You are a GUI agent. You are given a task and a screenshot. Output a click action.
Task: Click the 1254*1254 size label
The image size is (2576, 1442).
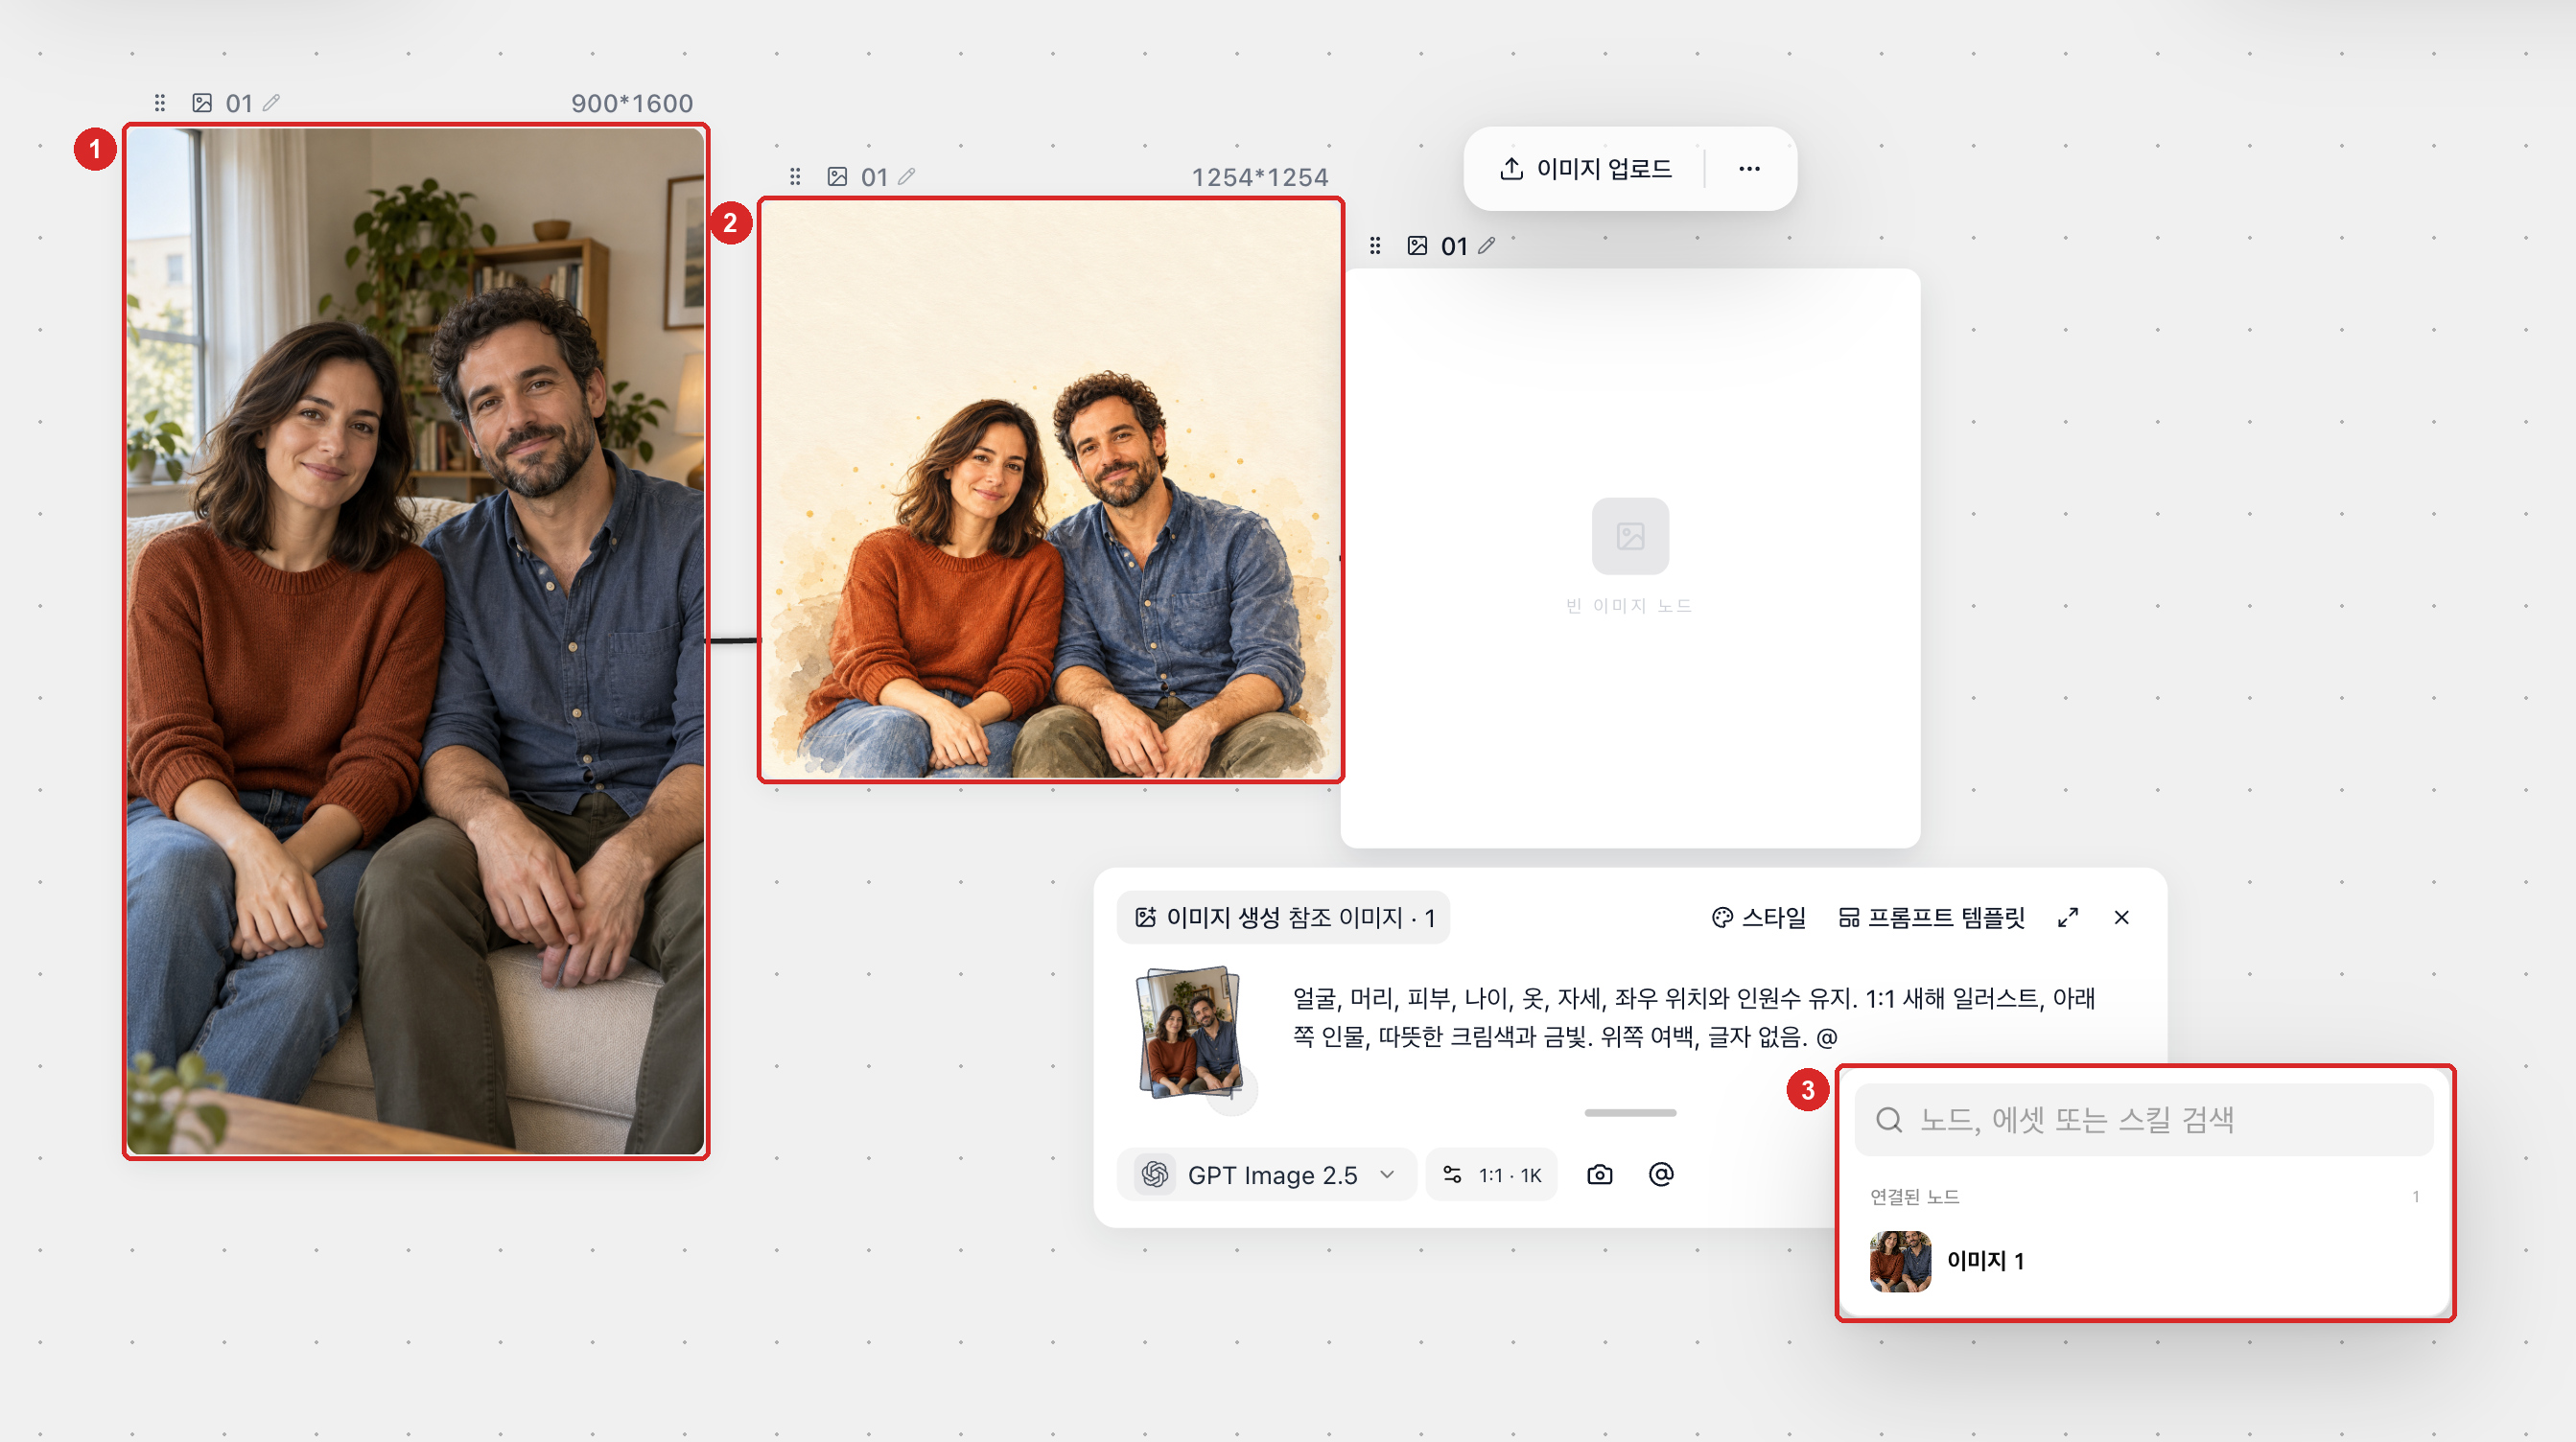[x=1260, y=177]
